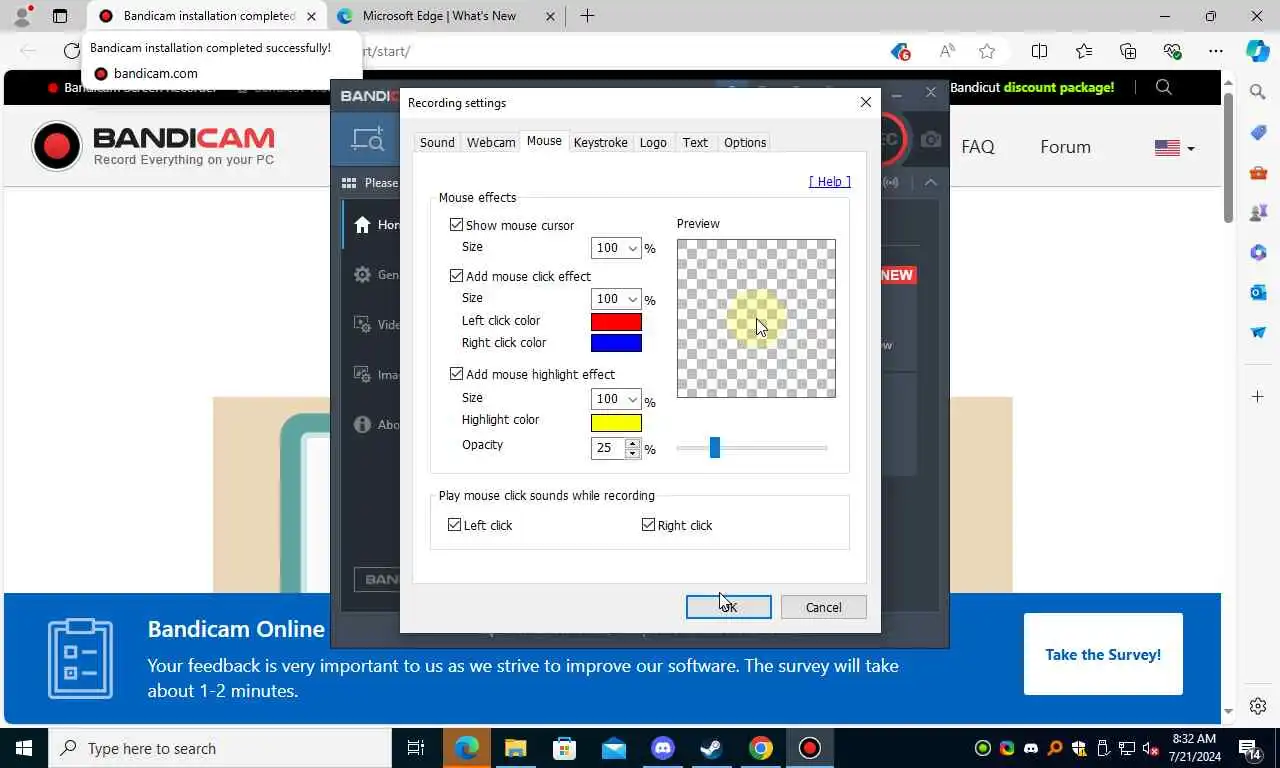Launch Discord from the taskbar
Image resolution: width=1280 pixels, height=768 pixels.
(663, 748)
